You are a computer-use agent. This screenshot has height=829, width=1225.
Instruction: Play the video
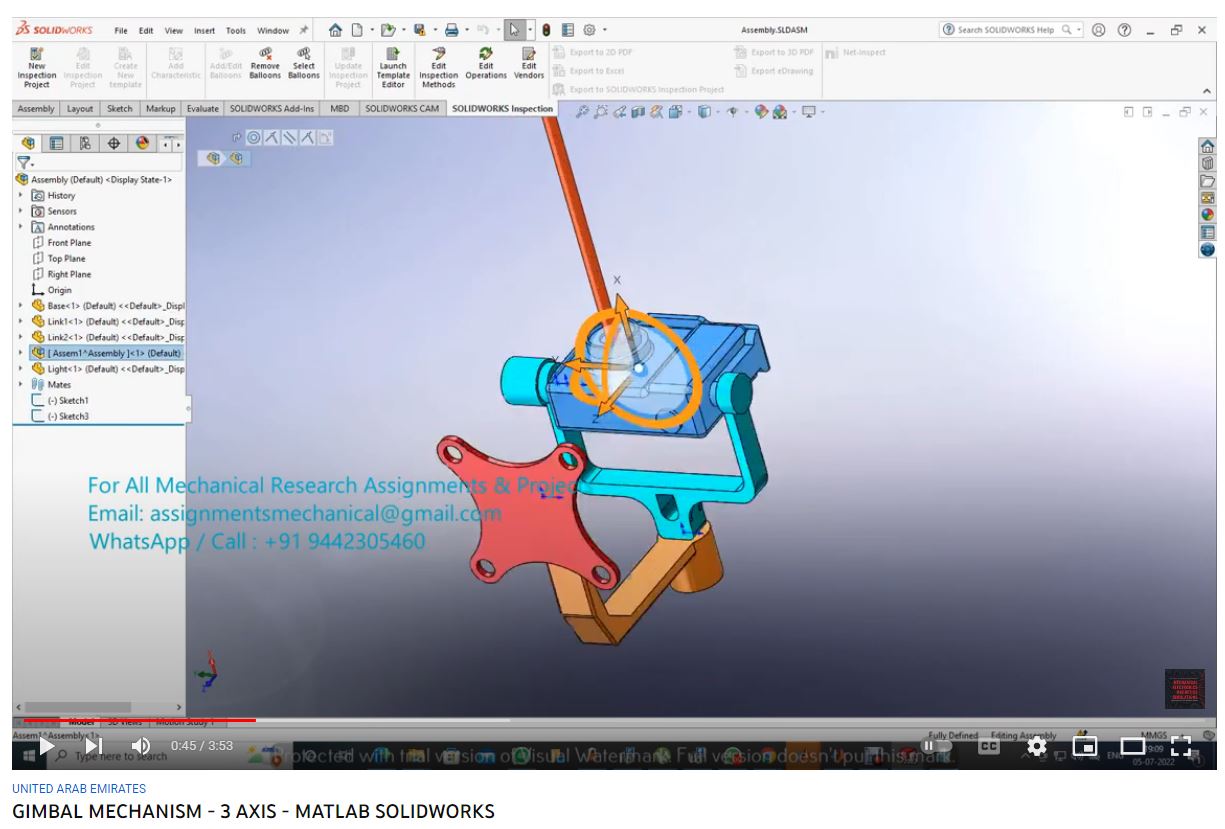46,746
